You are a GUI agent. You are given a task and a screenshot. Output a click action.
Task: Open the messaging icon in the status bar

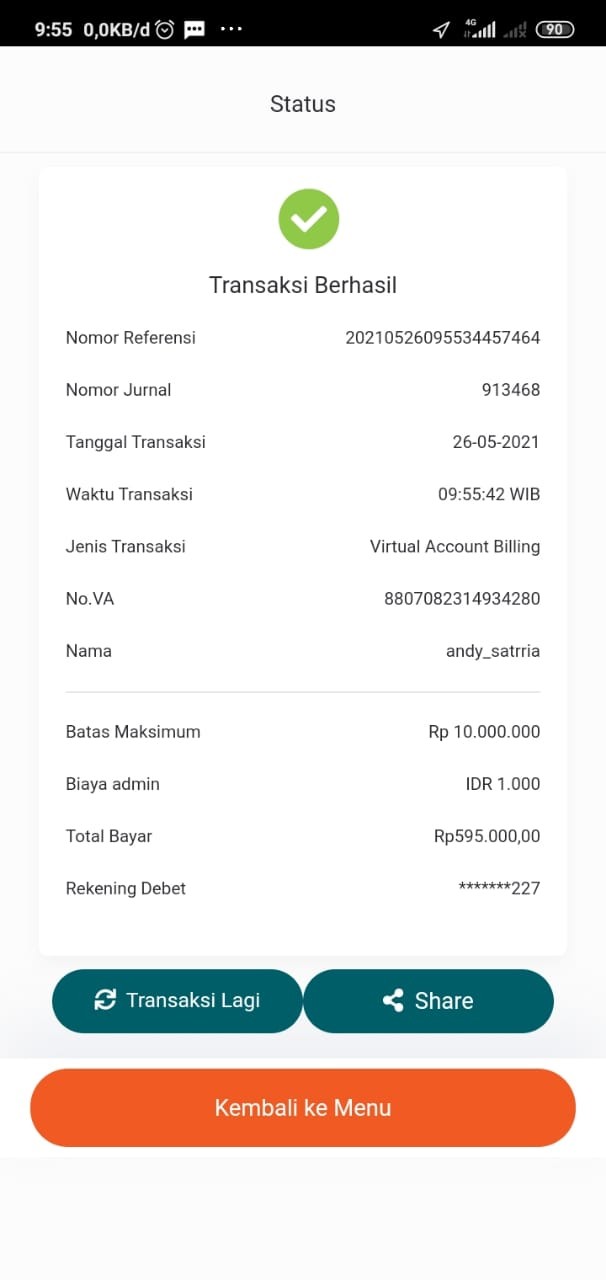point(194,28)
